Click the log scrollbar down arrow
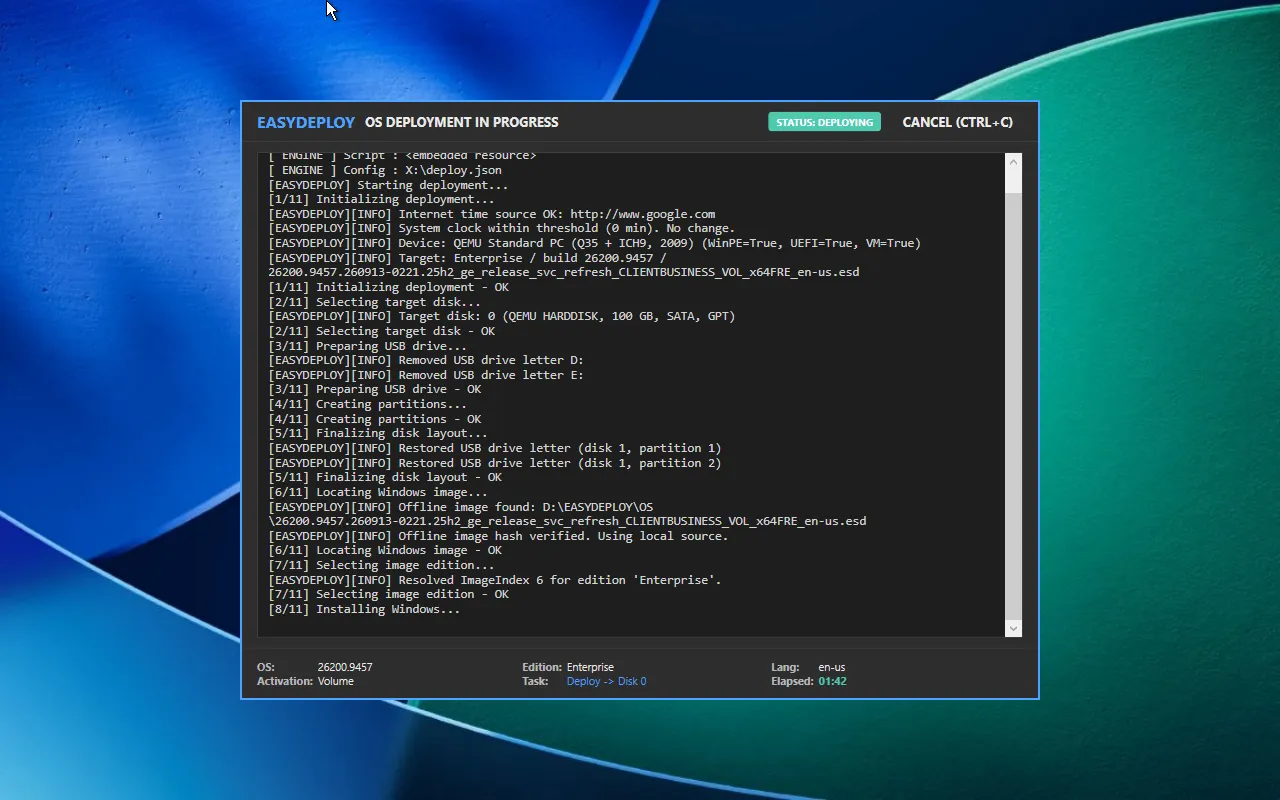 (x=1014, y=628)
